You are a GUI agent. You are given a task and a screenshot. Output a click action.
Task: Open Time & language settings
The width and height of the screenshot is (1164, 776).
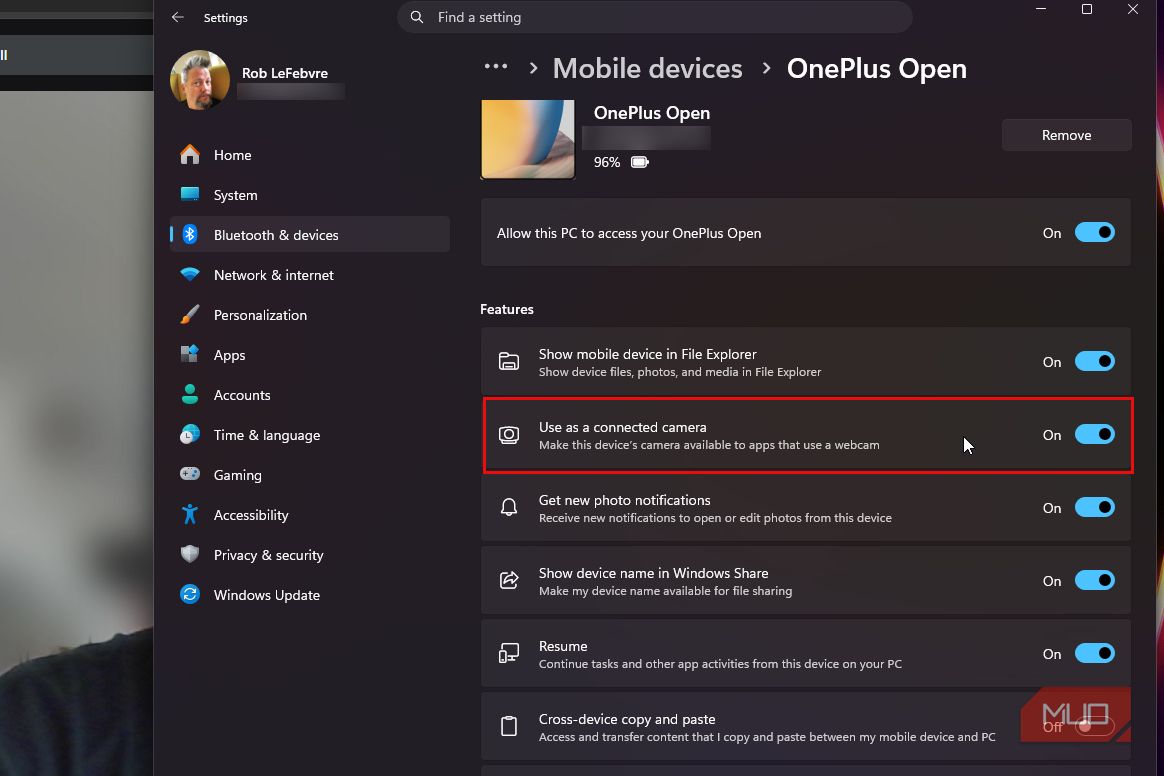(310, 435)
